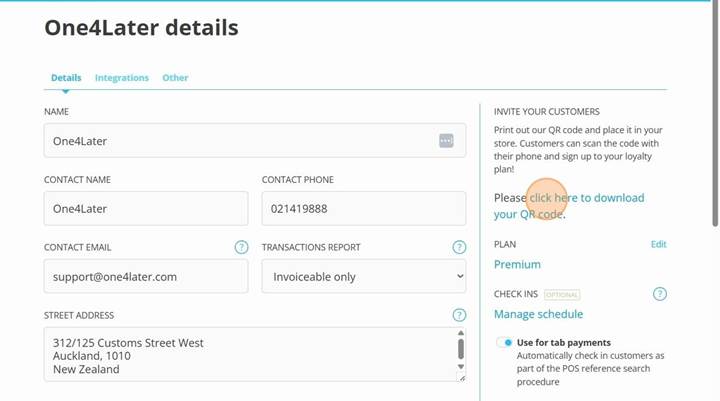Focus the Name input field
This screenshot has width=720, height=401.
coord(255,141)
